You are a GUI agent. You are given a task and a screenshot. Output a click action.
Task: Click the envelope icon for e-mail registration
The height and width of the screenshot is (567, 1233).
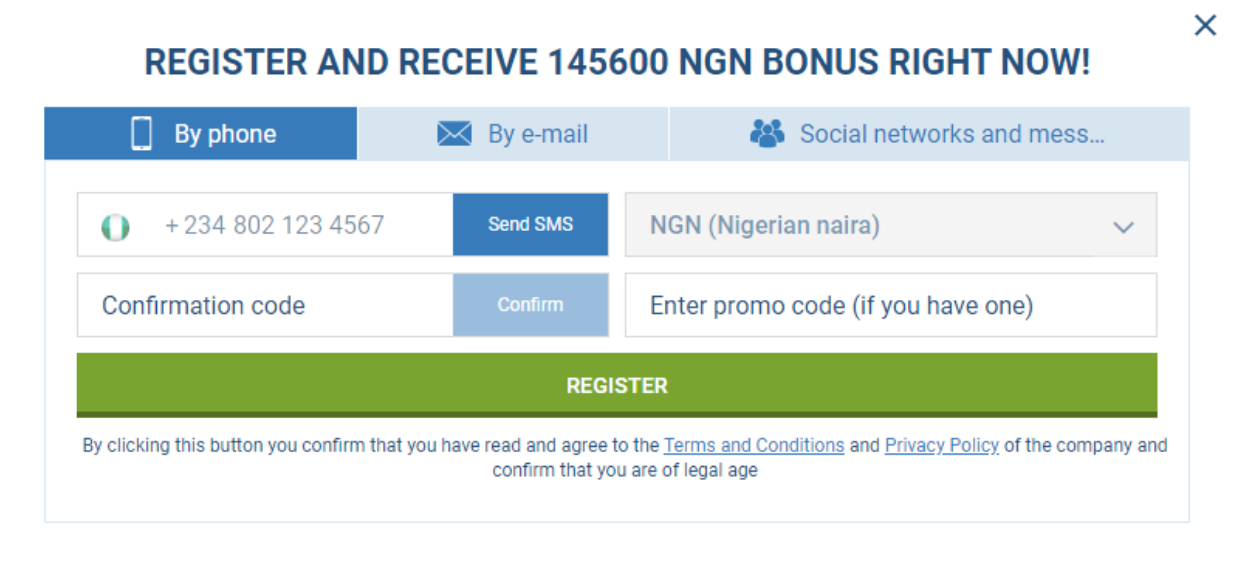[454, 134]
